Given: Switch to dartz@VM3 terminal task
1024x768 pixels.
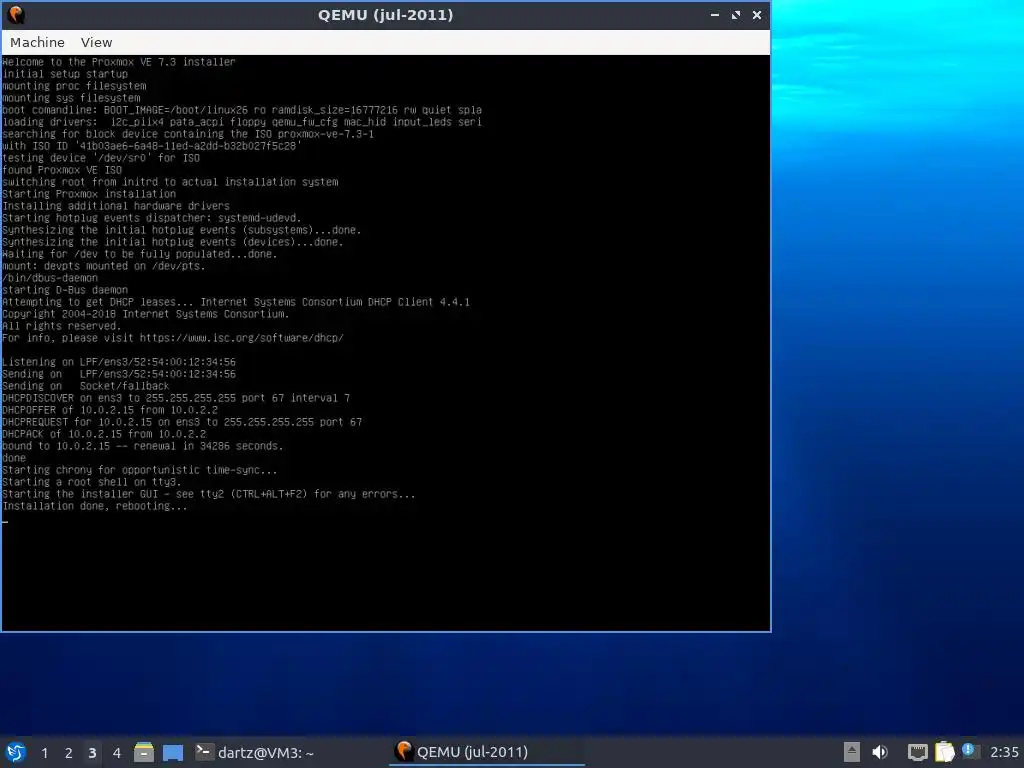Looking at the screenshot, I should [255, 752].
